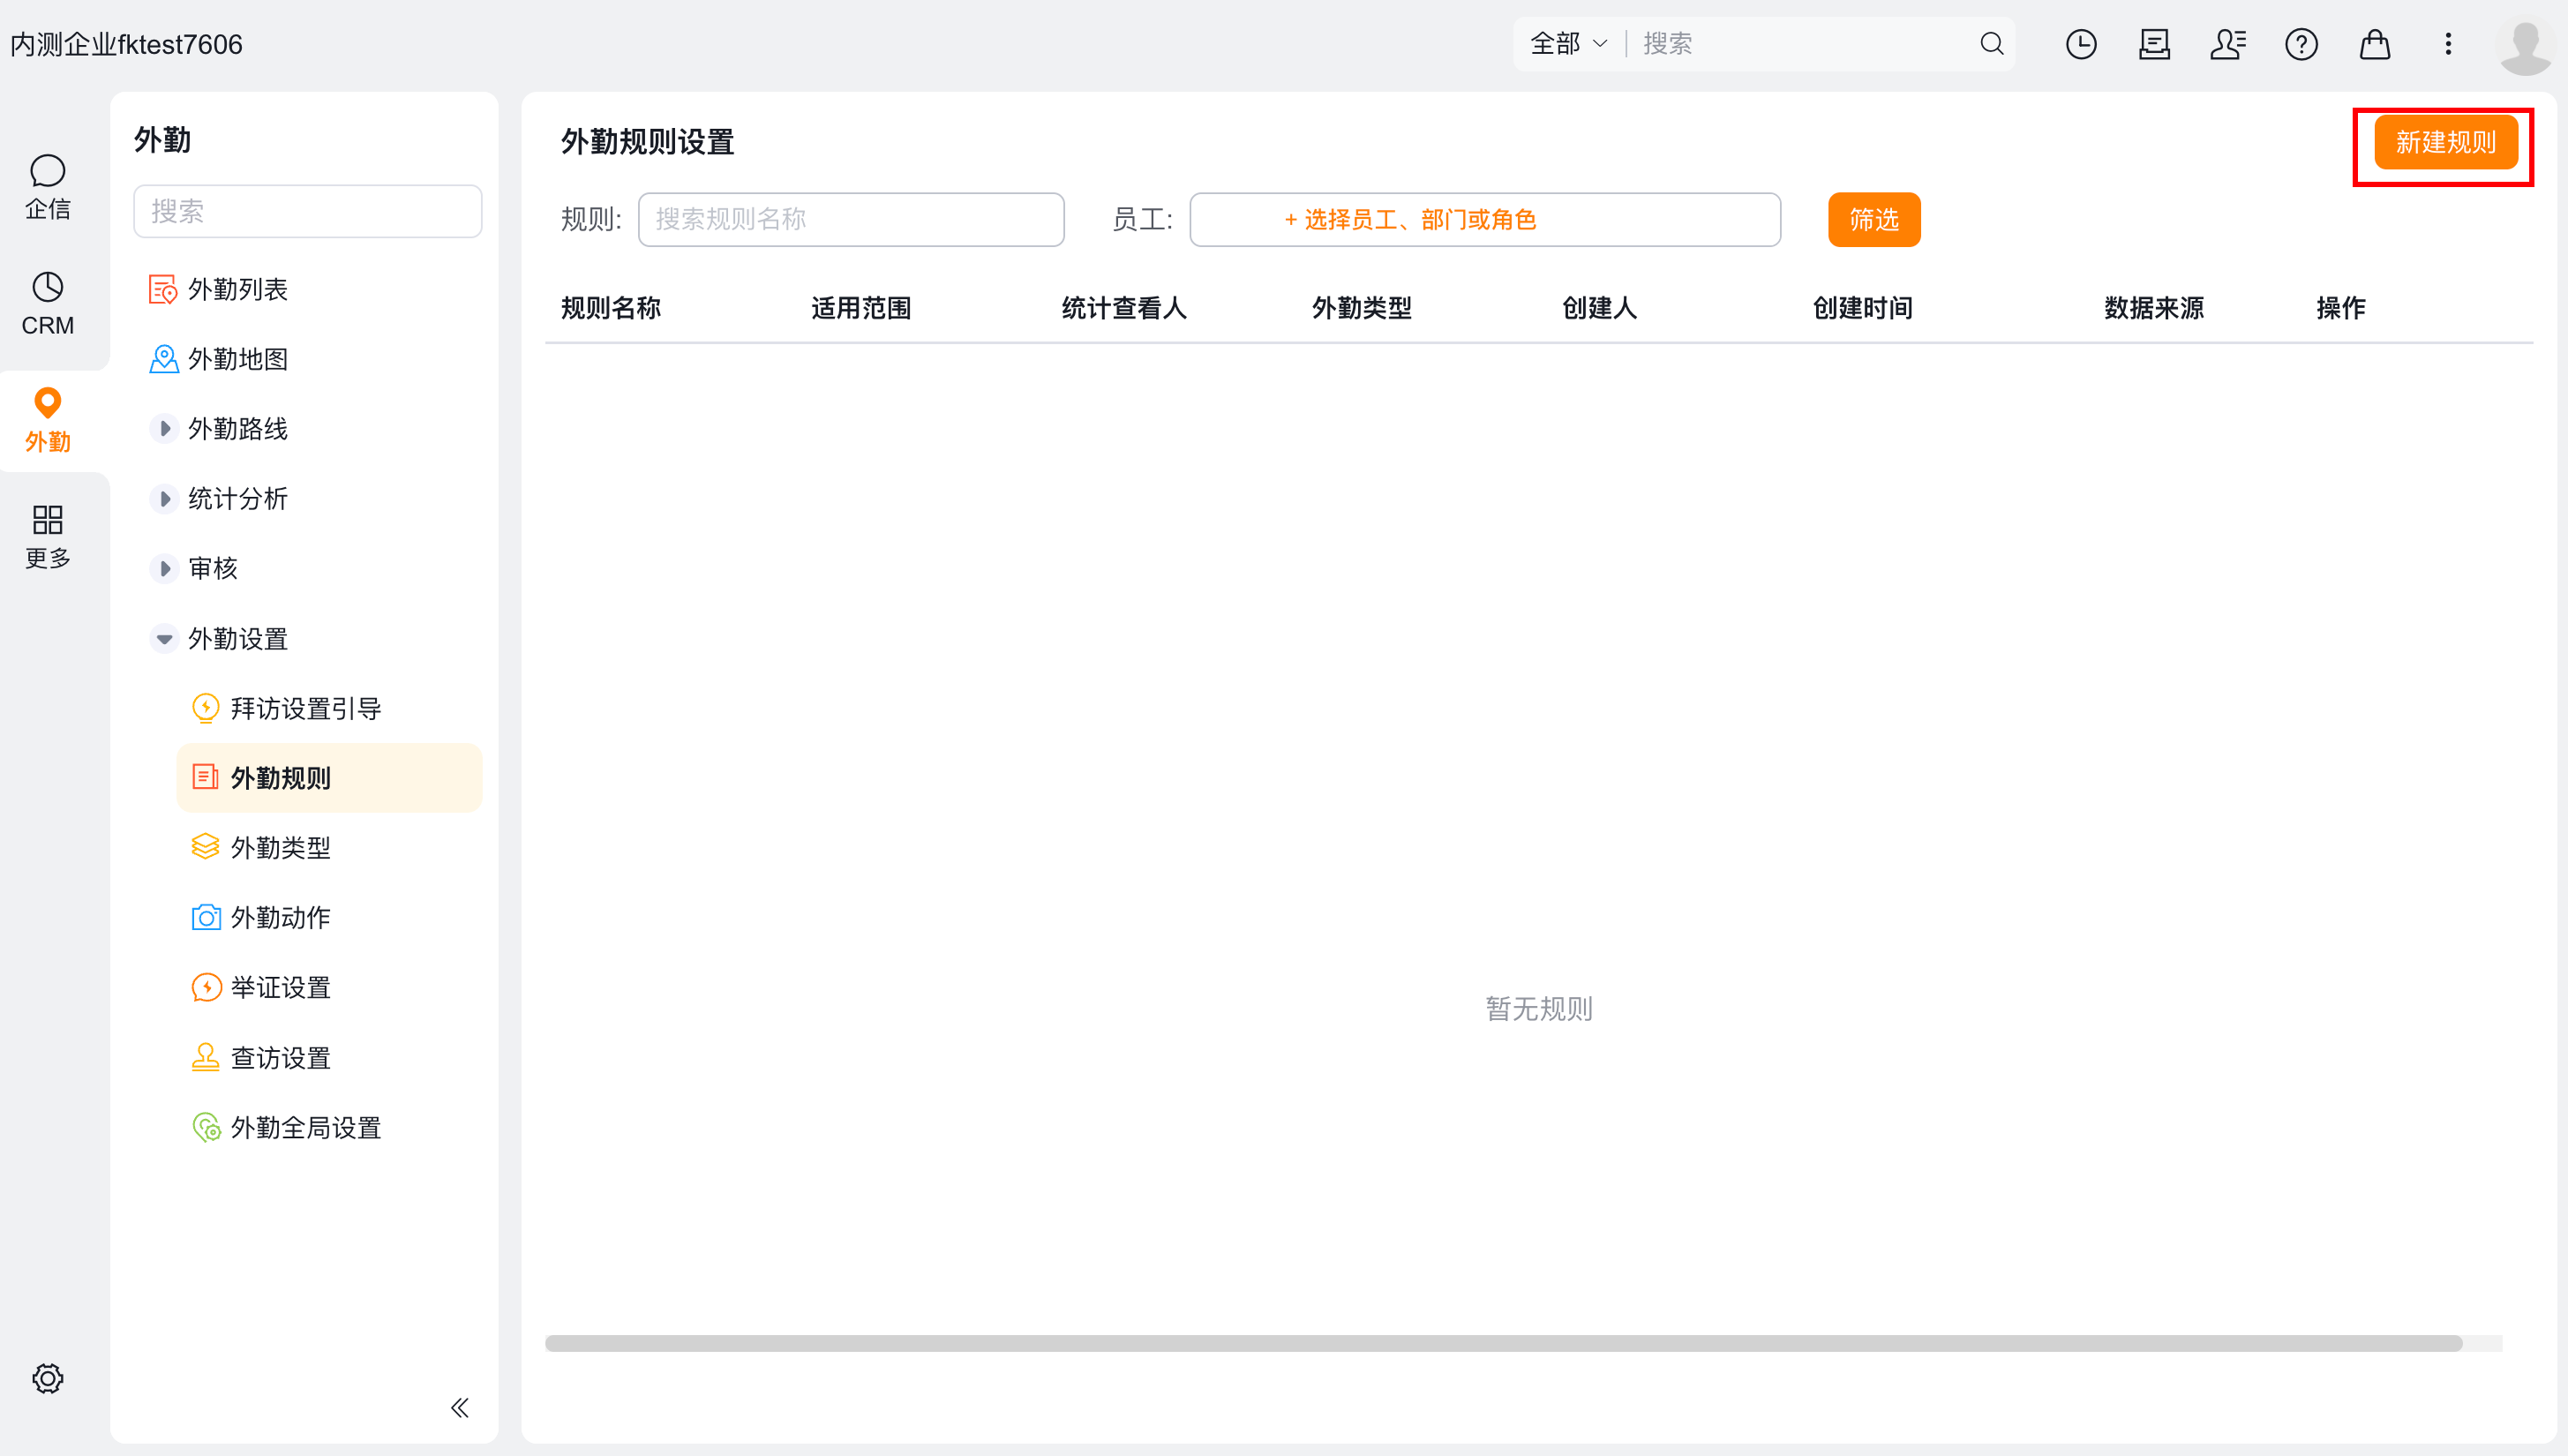Click the 规则名称 column header
This screenshot has width=2568, height=1456.
(610, 308)
